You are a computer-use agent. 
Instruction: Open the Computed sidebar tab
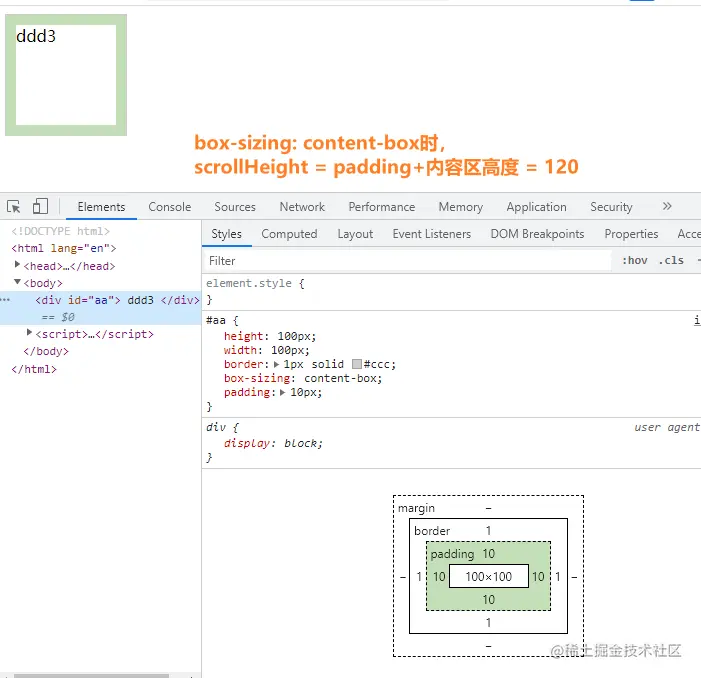(x=289, y=234)
